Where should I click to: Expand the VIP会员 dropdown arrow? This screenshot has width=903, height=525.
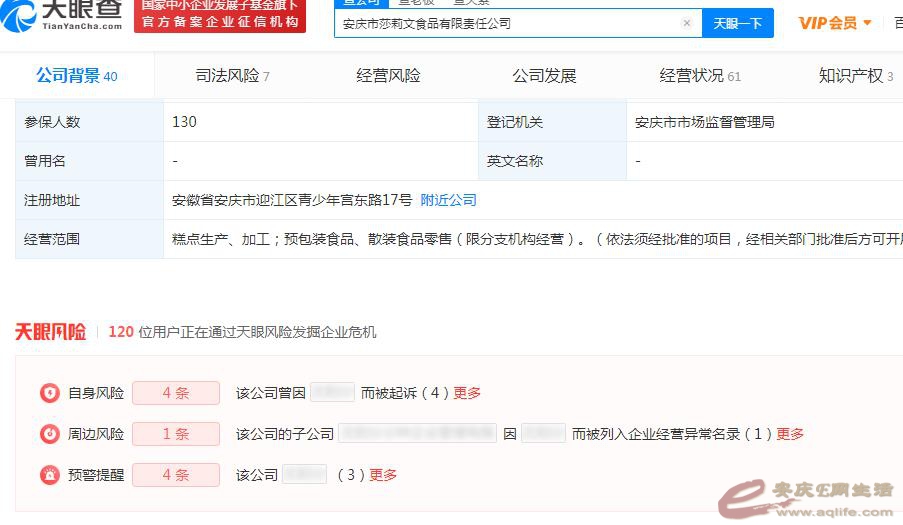(x=867, y=23)
